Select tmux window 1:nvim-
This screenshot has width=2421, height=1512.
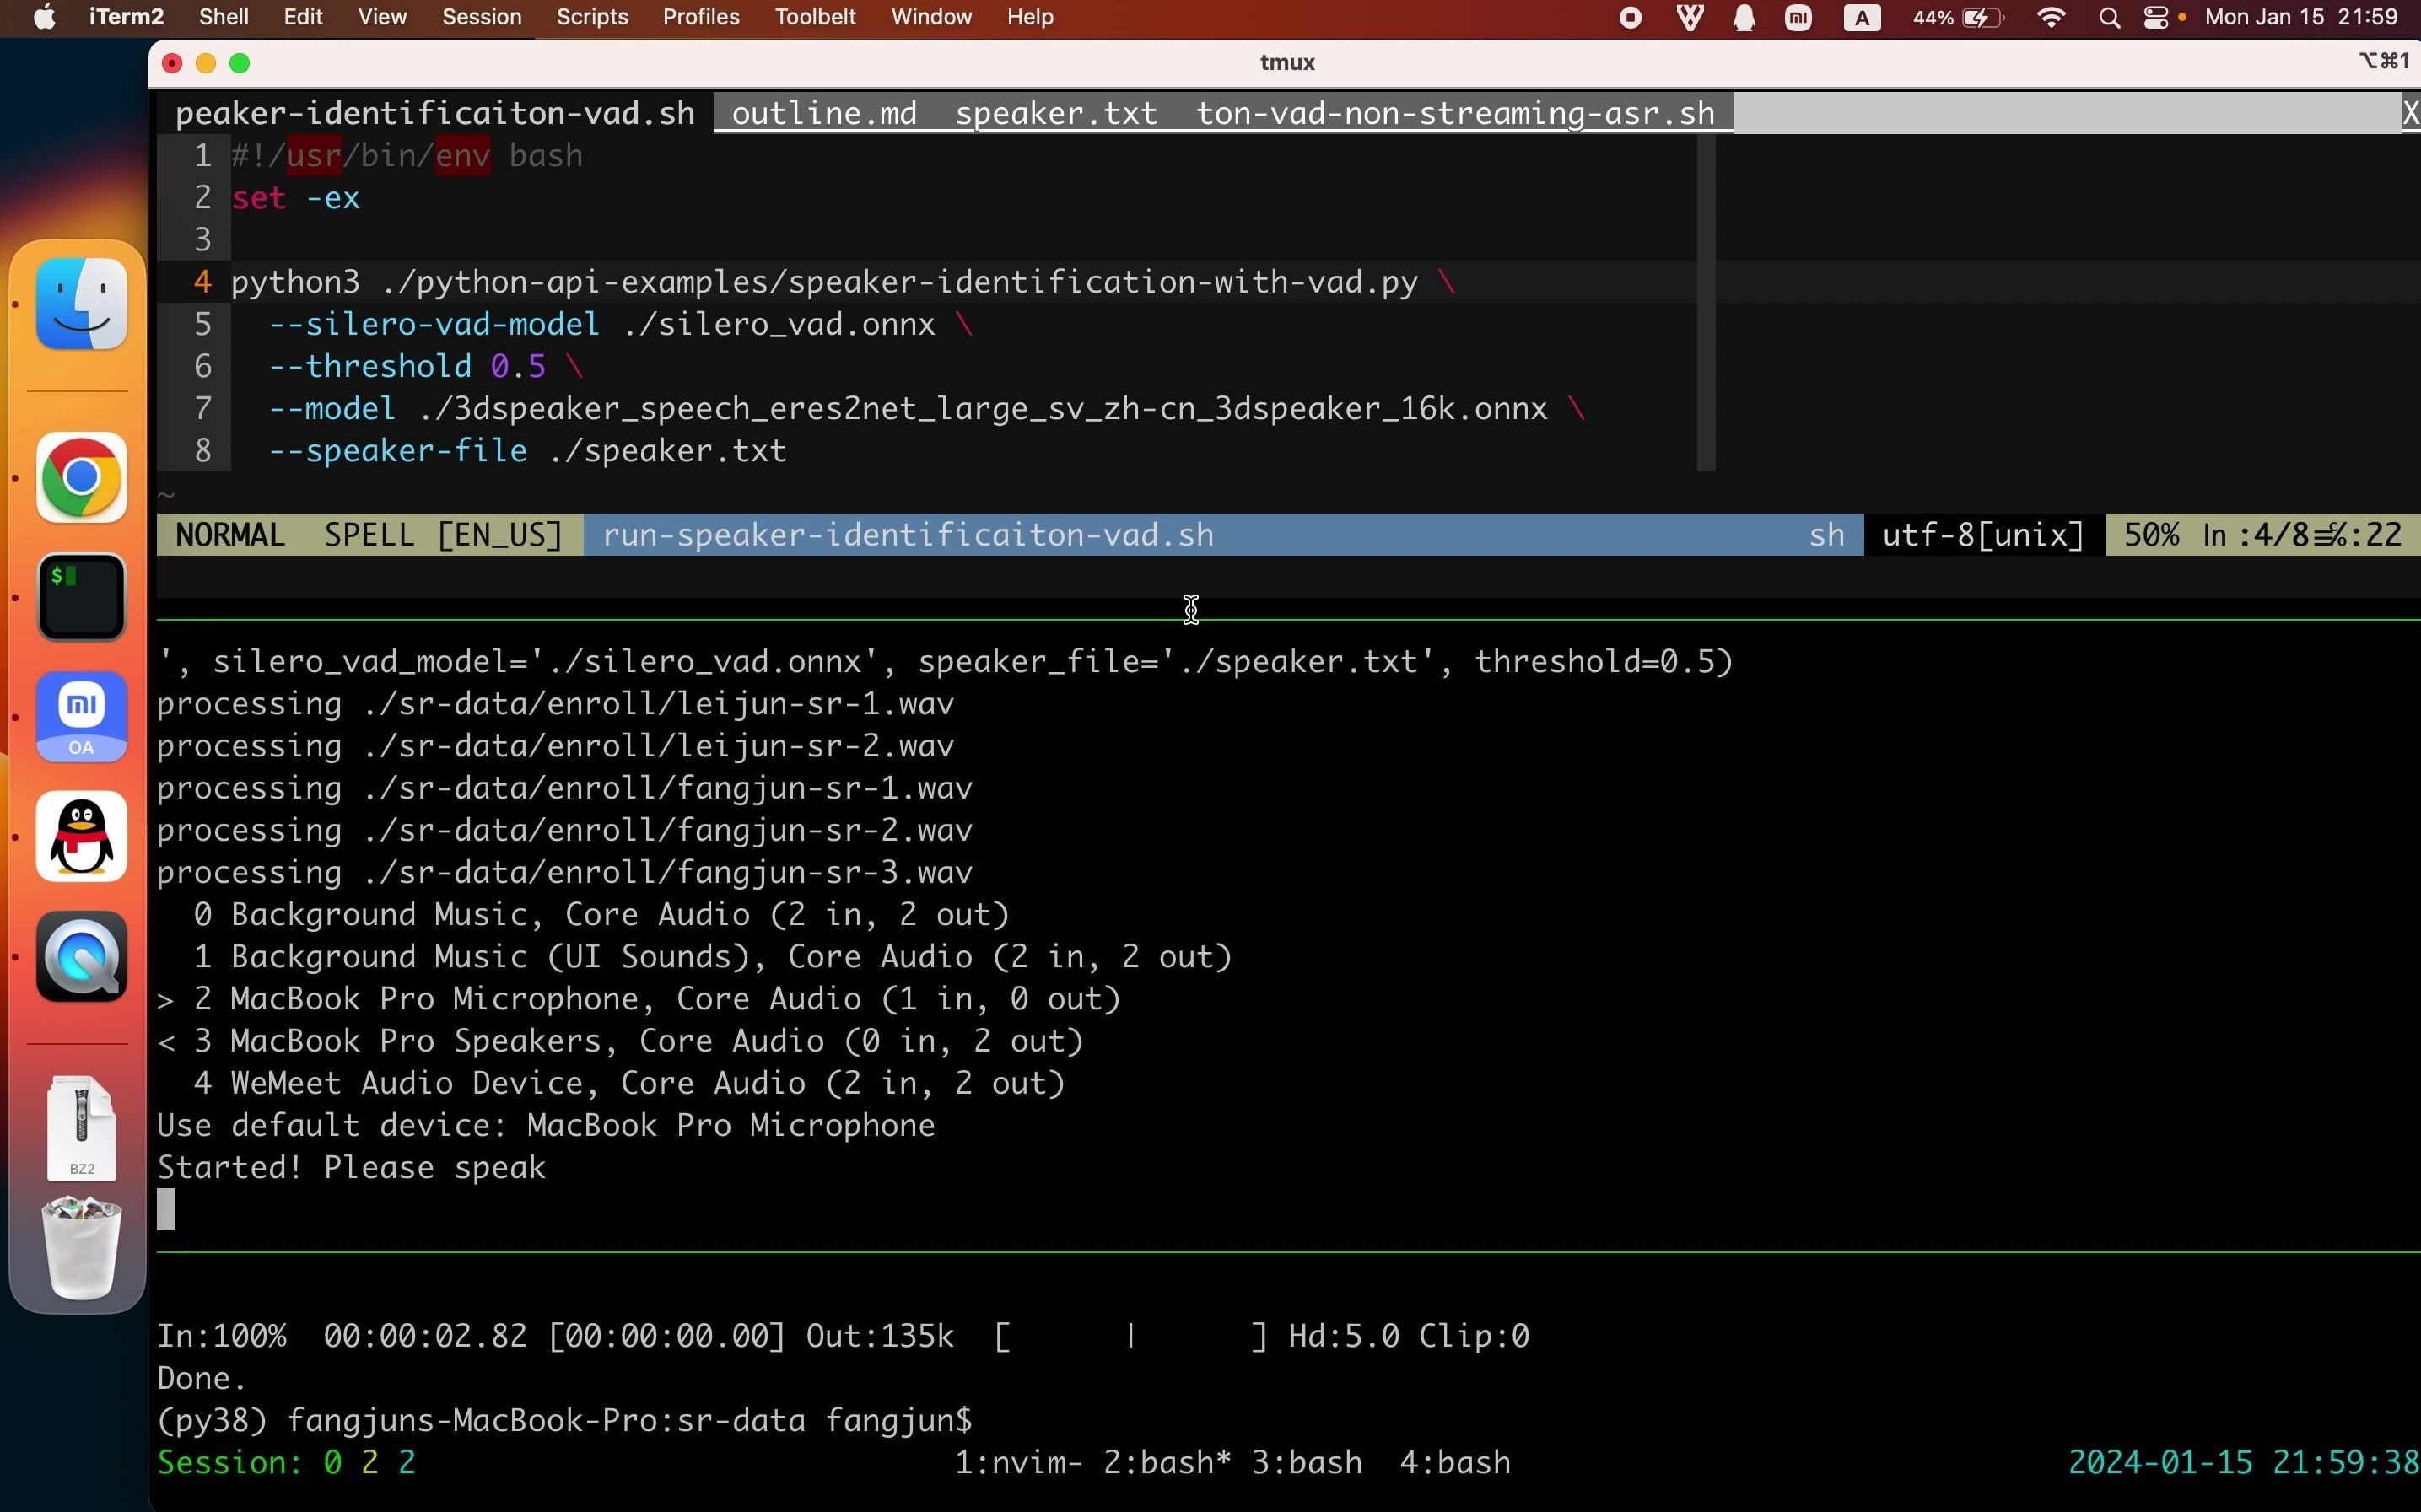[1018, 1462]
